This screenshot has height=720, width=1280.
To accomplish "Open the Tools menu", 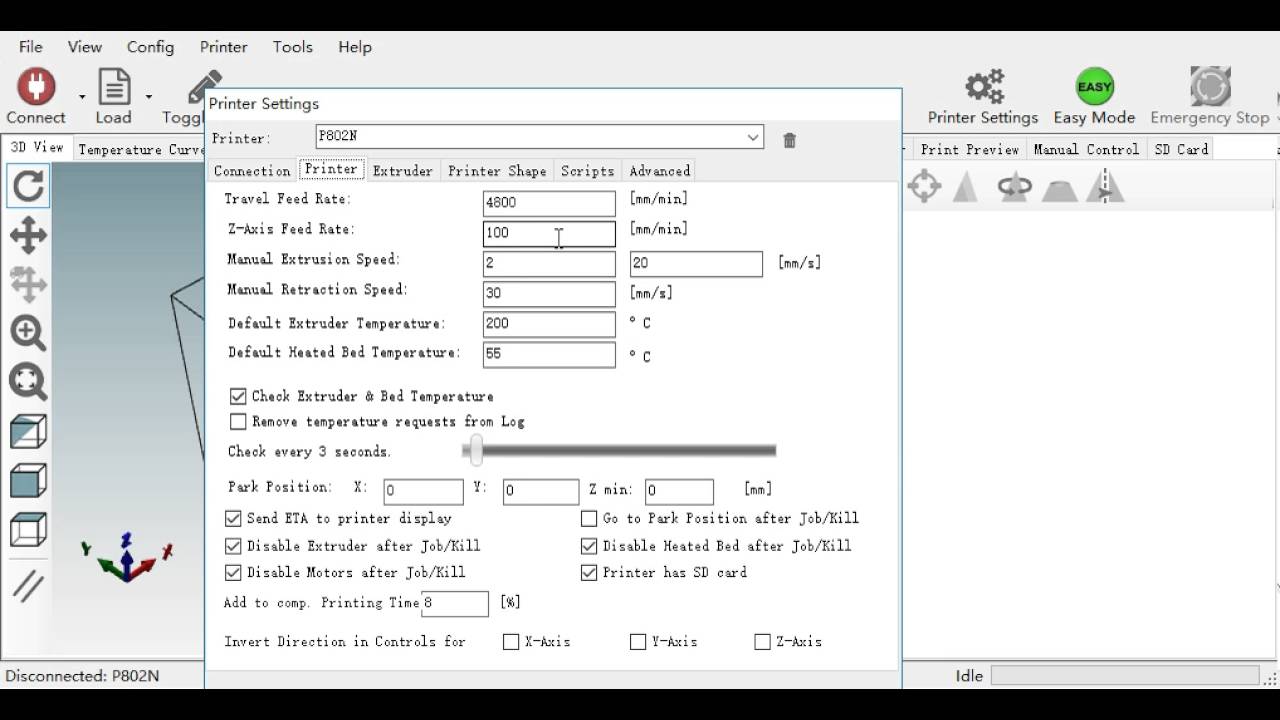I will point(292,47).
